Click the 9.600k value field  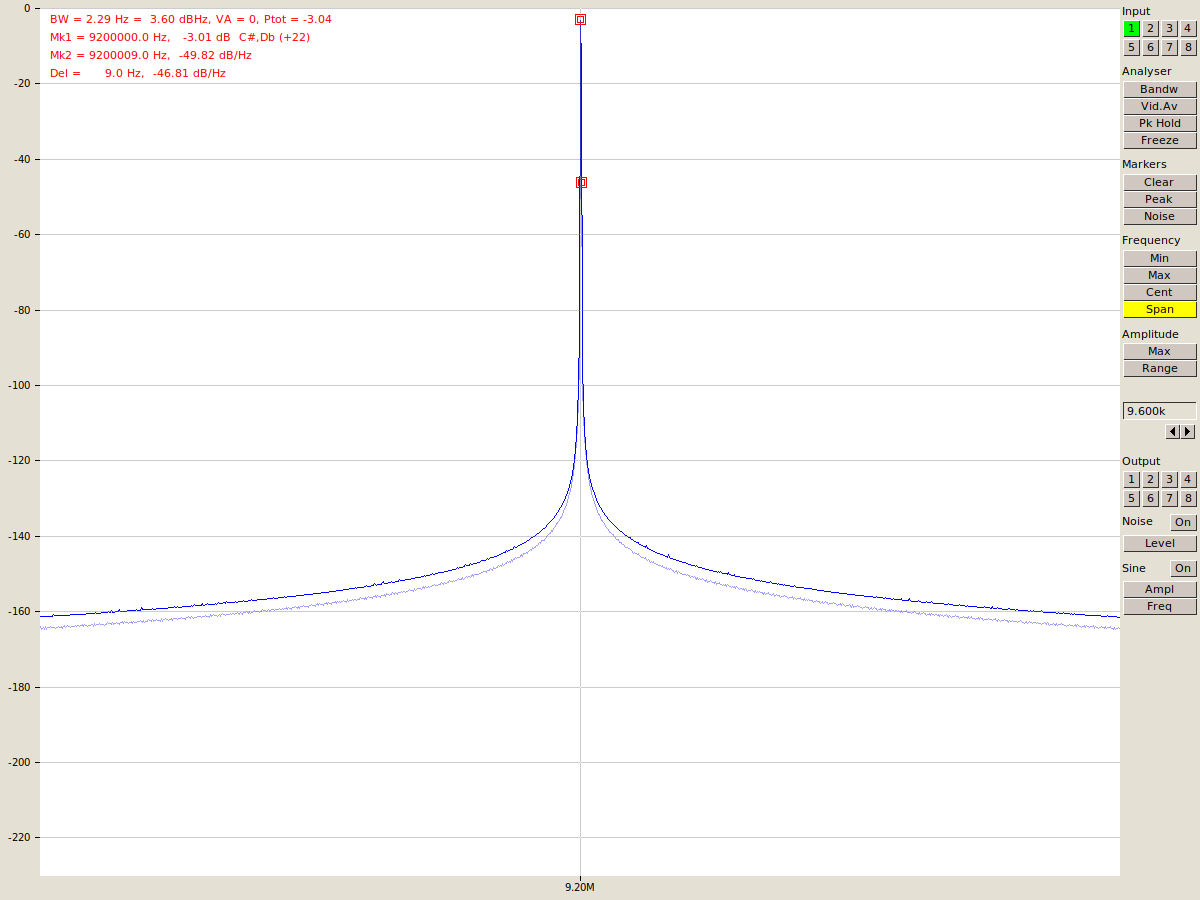1159,411
